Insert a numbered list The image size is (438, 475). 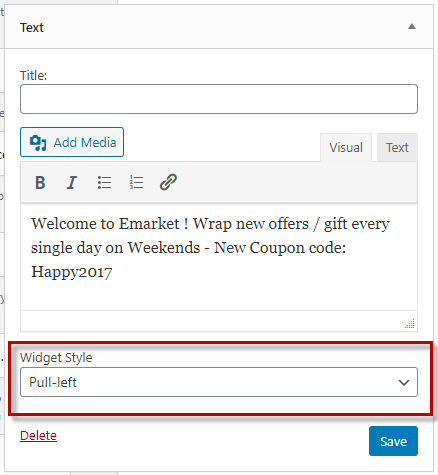[x=136, y=182]
